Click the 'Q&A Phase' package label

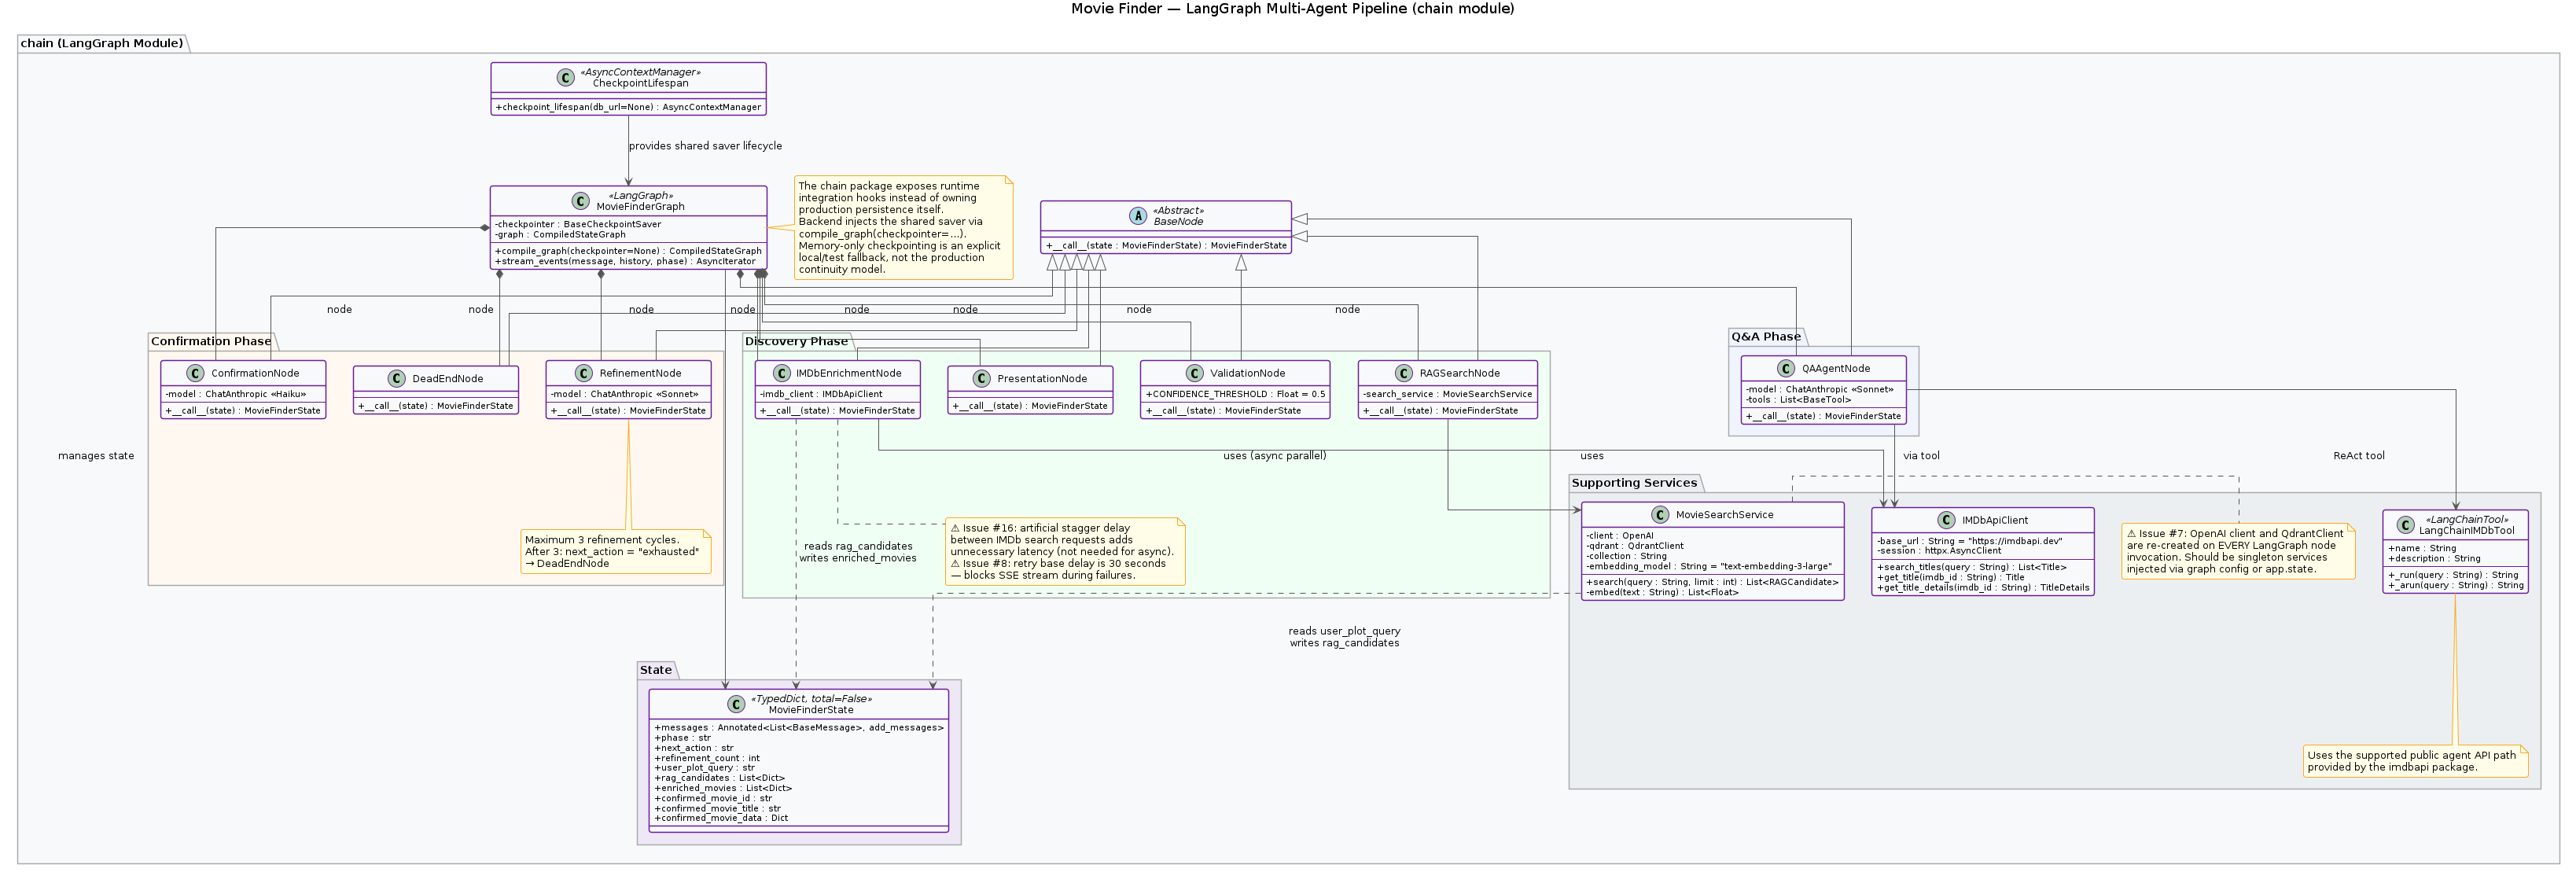click(1766, 336)
